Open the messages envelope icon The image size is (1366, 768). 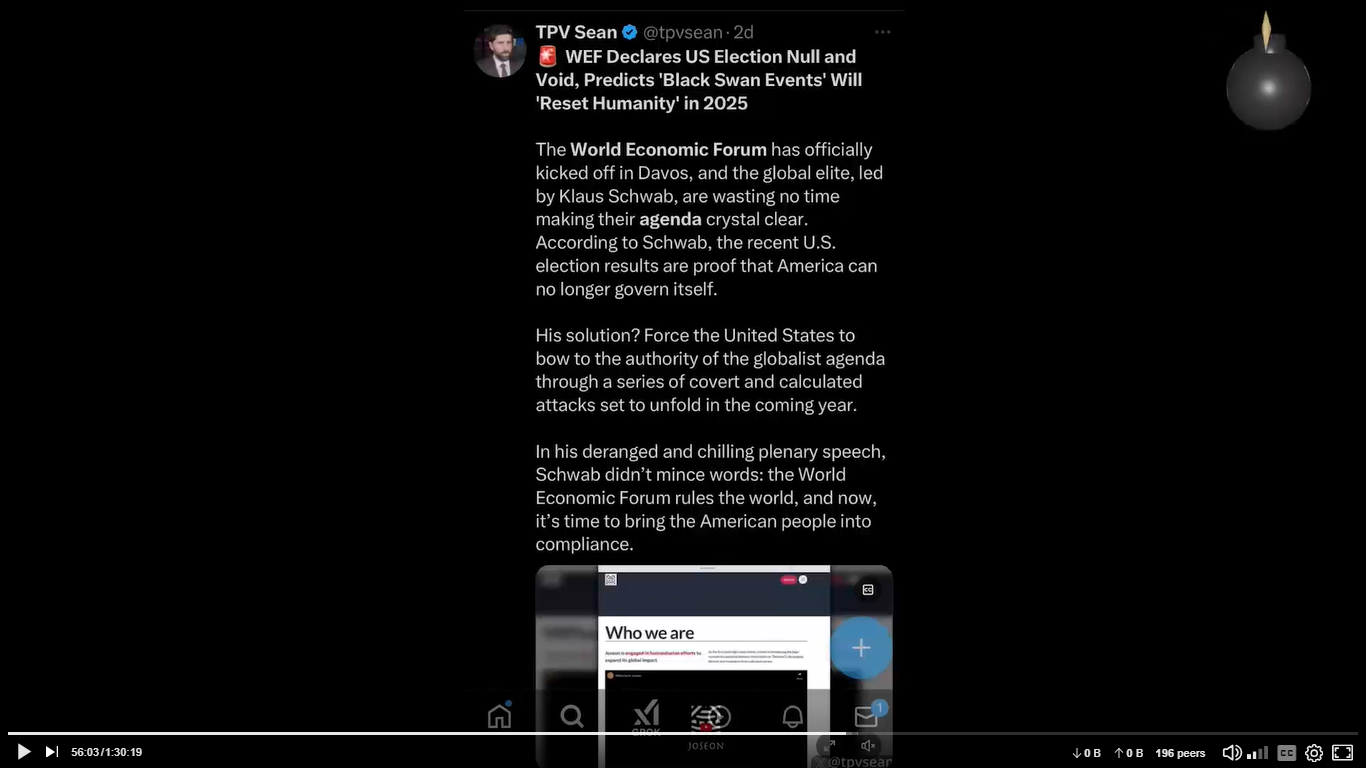[866, 716]
